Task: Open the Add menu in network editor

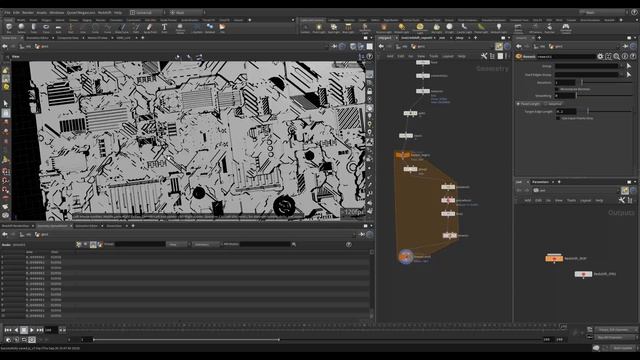Action: click(x=390, y=56)
